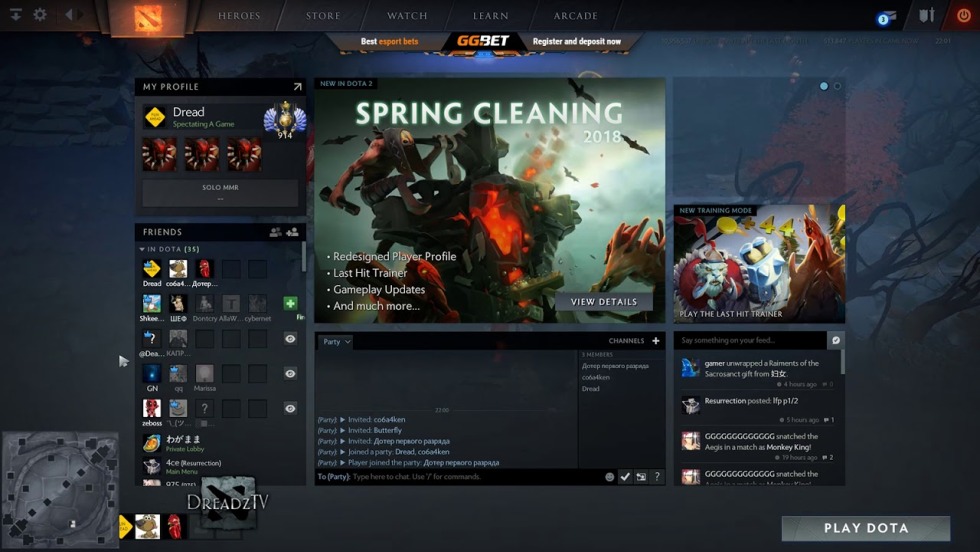The width and height of the screenshot is (980, 552).
Task: Toggle spectate eye for zeboss's party
Action: [x=290, y=408]
